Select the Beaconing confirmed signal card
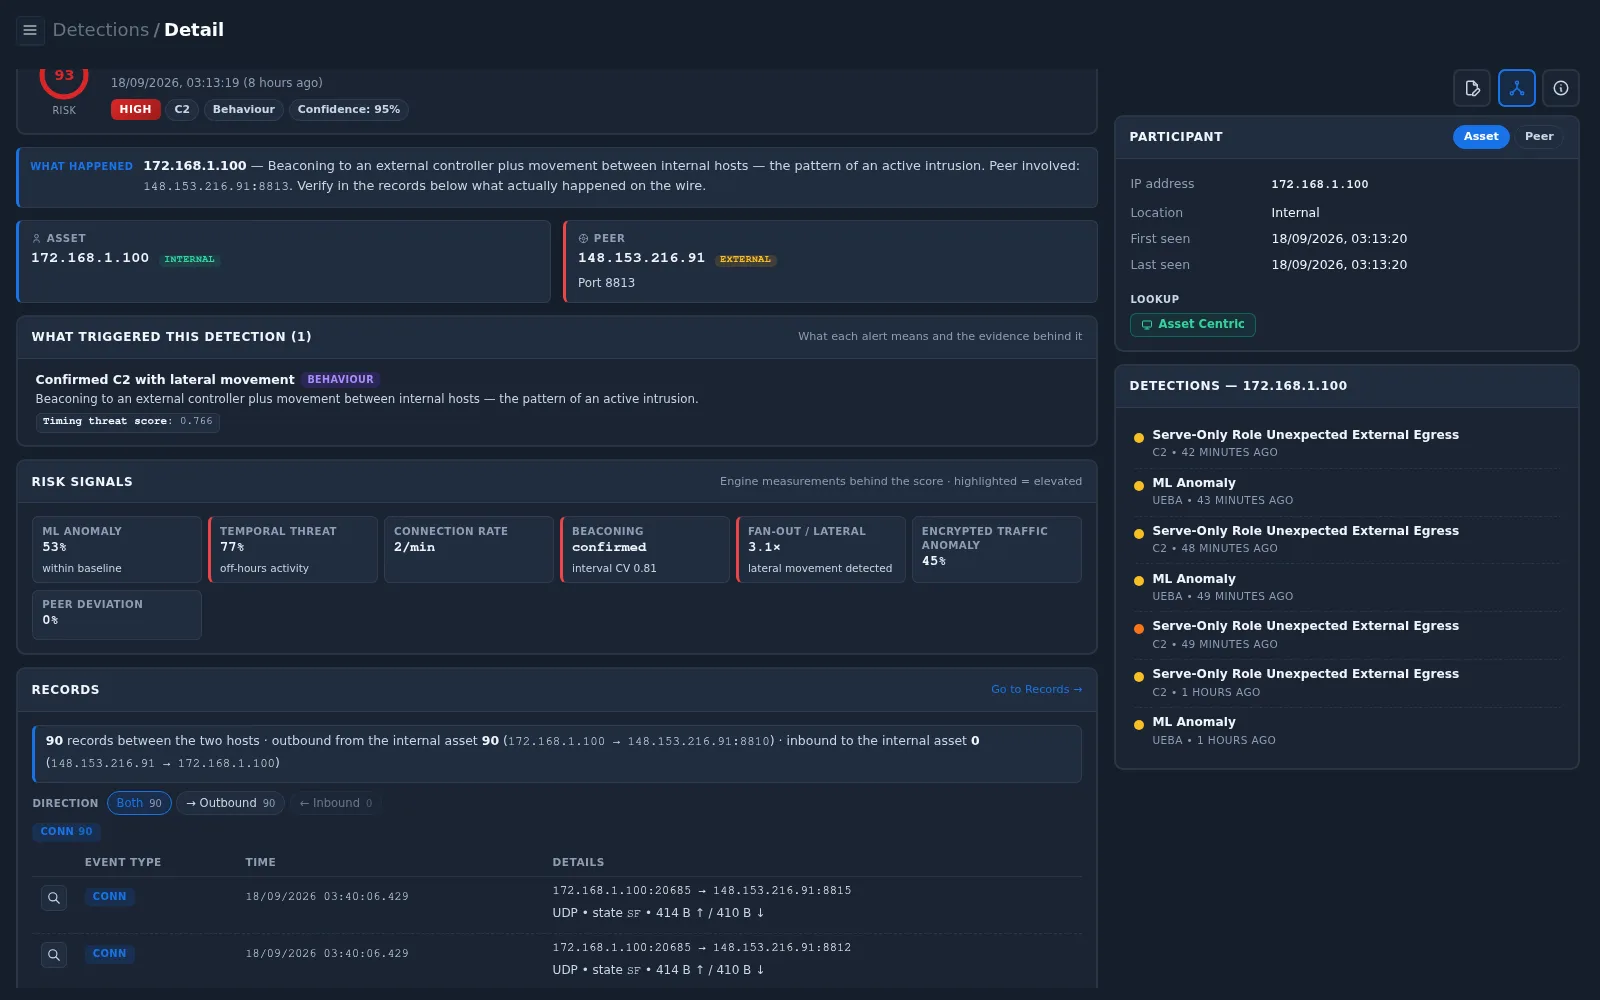Viewport: 1600px width, 1000px height. pyautogui.click(x=645, y=549)
